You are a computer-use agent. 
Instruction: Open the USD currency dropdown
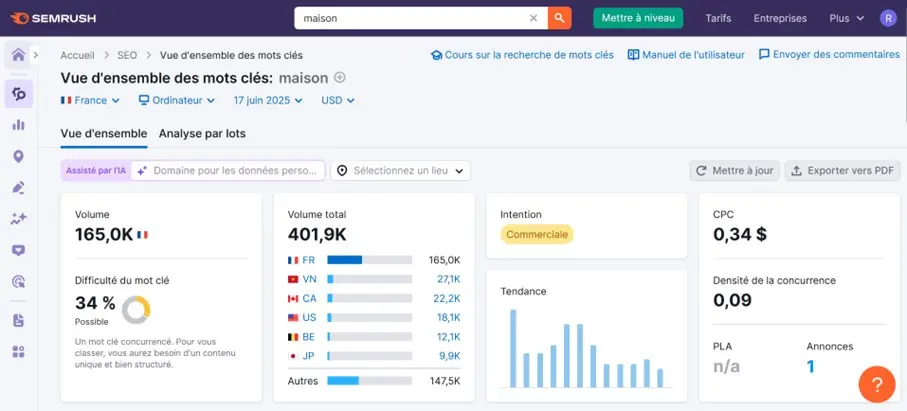tap(338, 100)
